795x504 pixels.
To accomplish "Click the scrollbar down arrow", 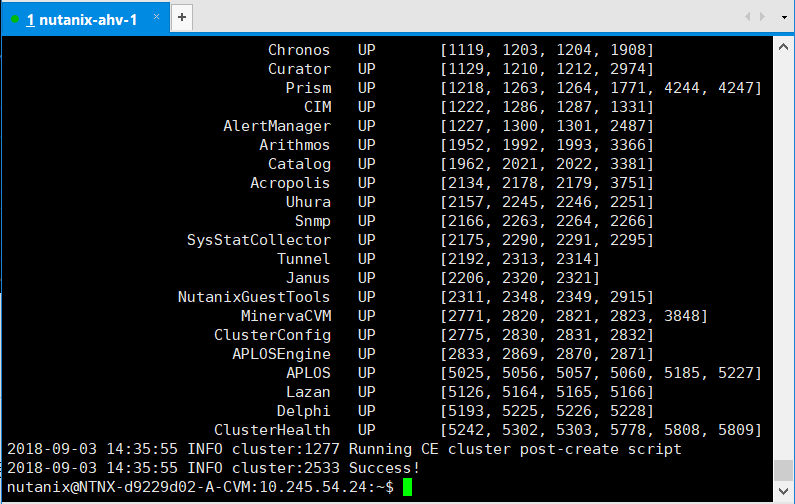I will [x=783, y=490].
